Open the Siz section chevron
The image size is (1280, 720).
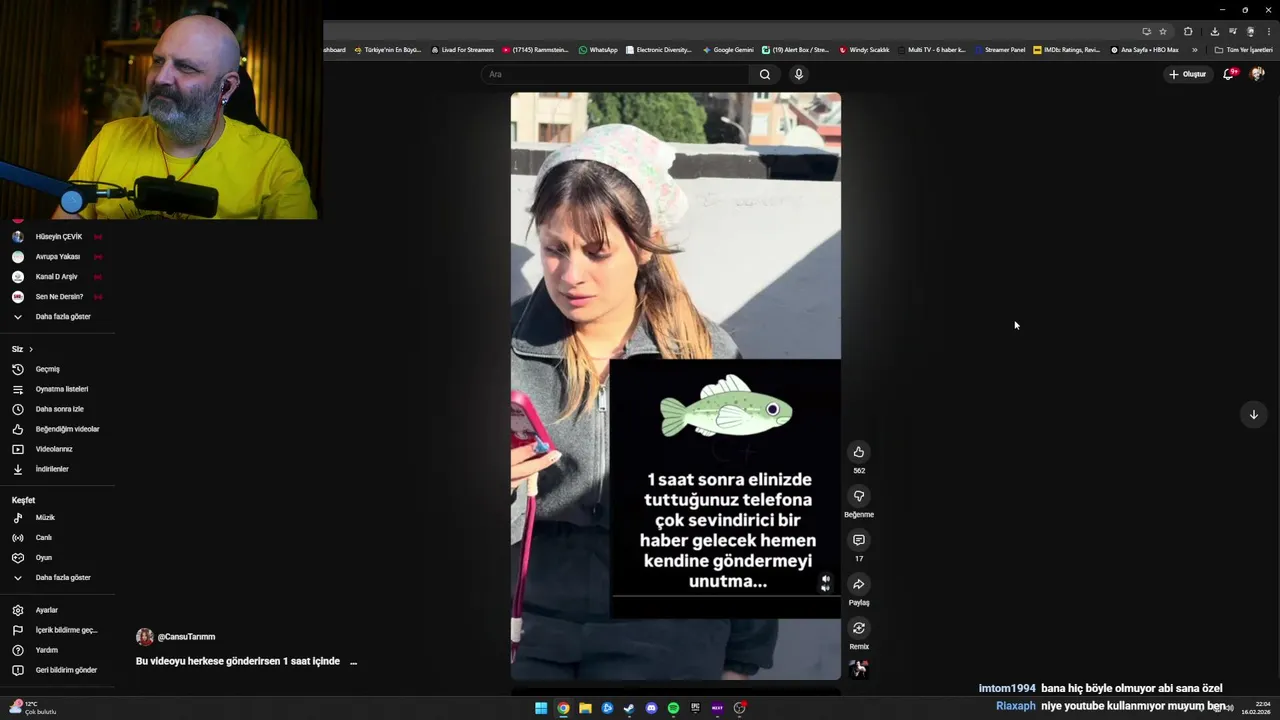(x=31, y=349)
